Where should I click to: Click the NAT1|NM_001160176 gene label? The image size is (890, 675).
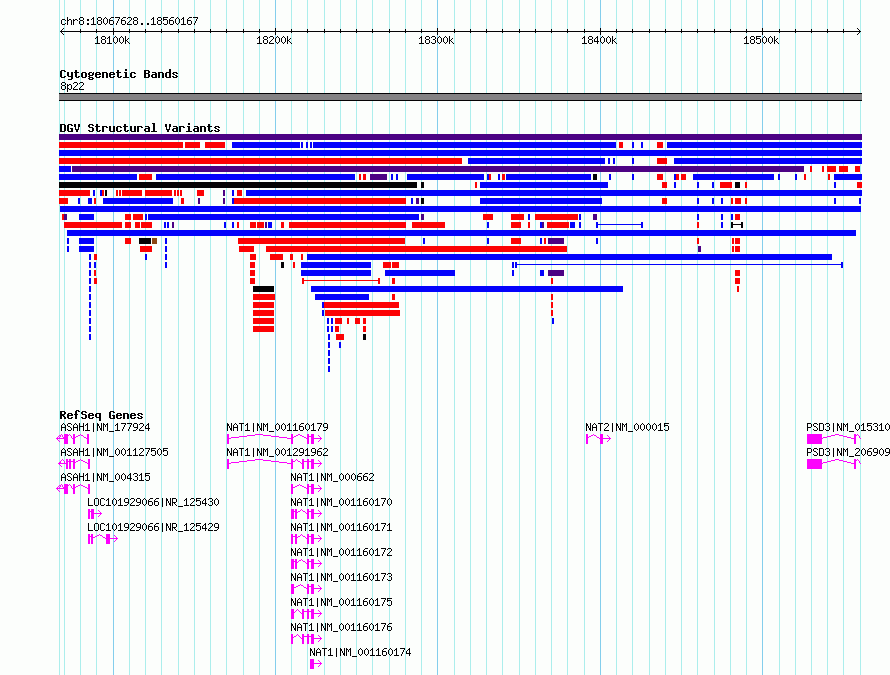[x=341, y=627]
